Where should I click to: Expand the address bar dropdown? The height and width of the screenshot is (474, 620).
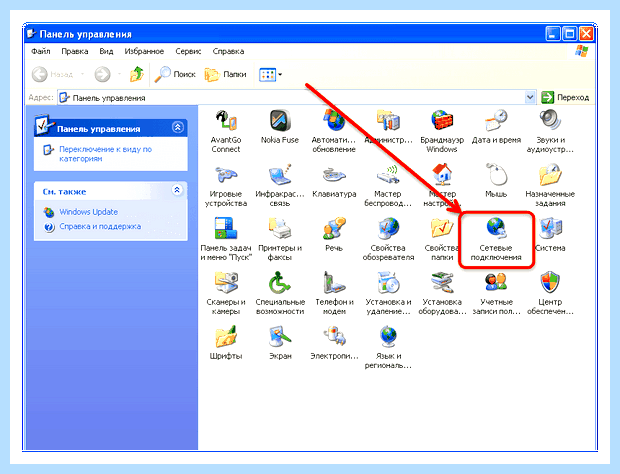point(530,97)
